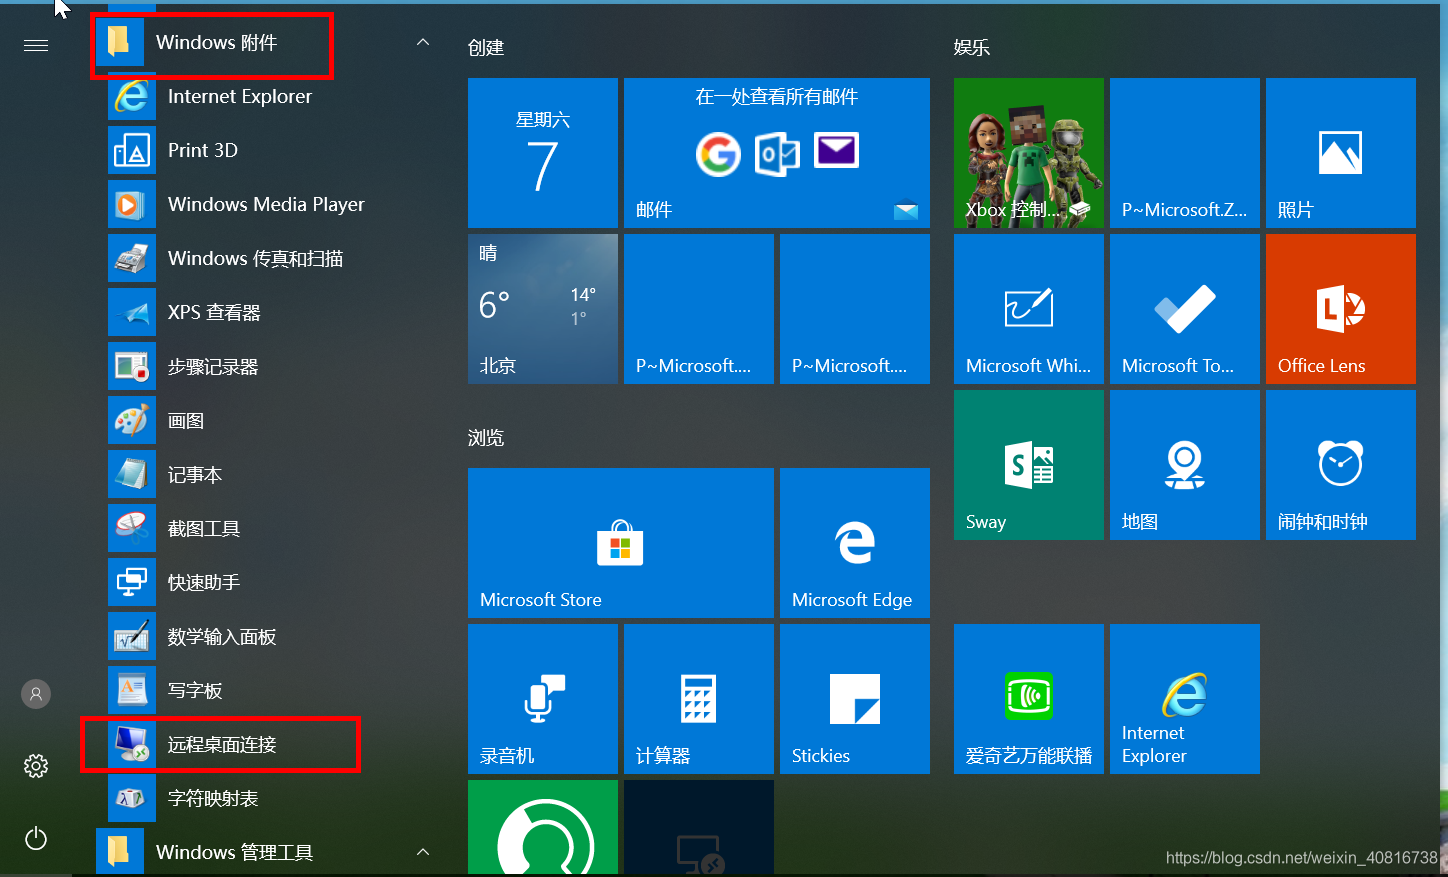Viewport: 1448px width, 877px height.
Task: Open the 计算器 calculator tile
Action: [699, 699]
